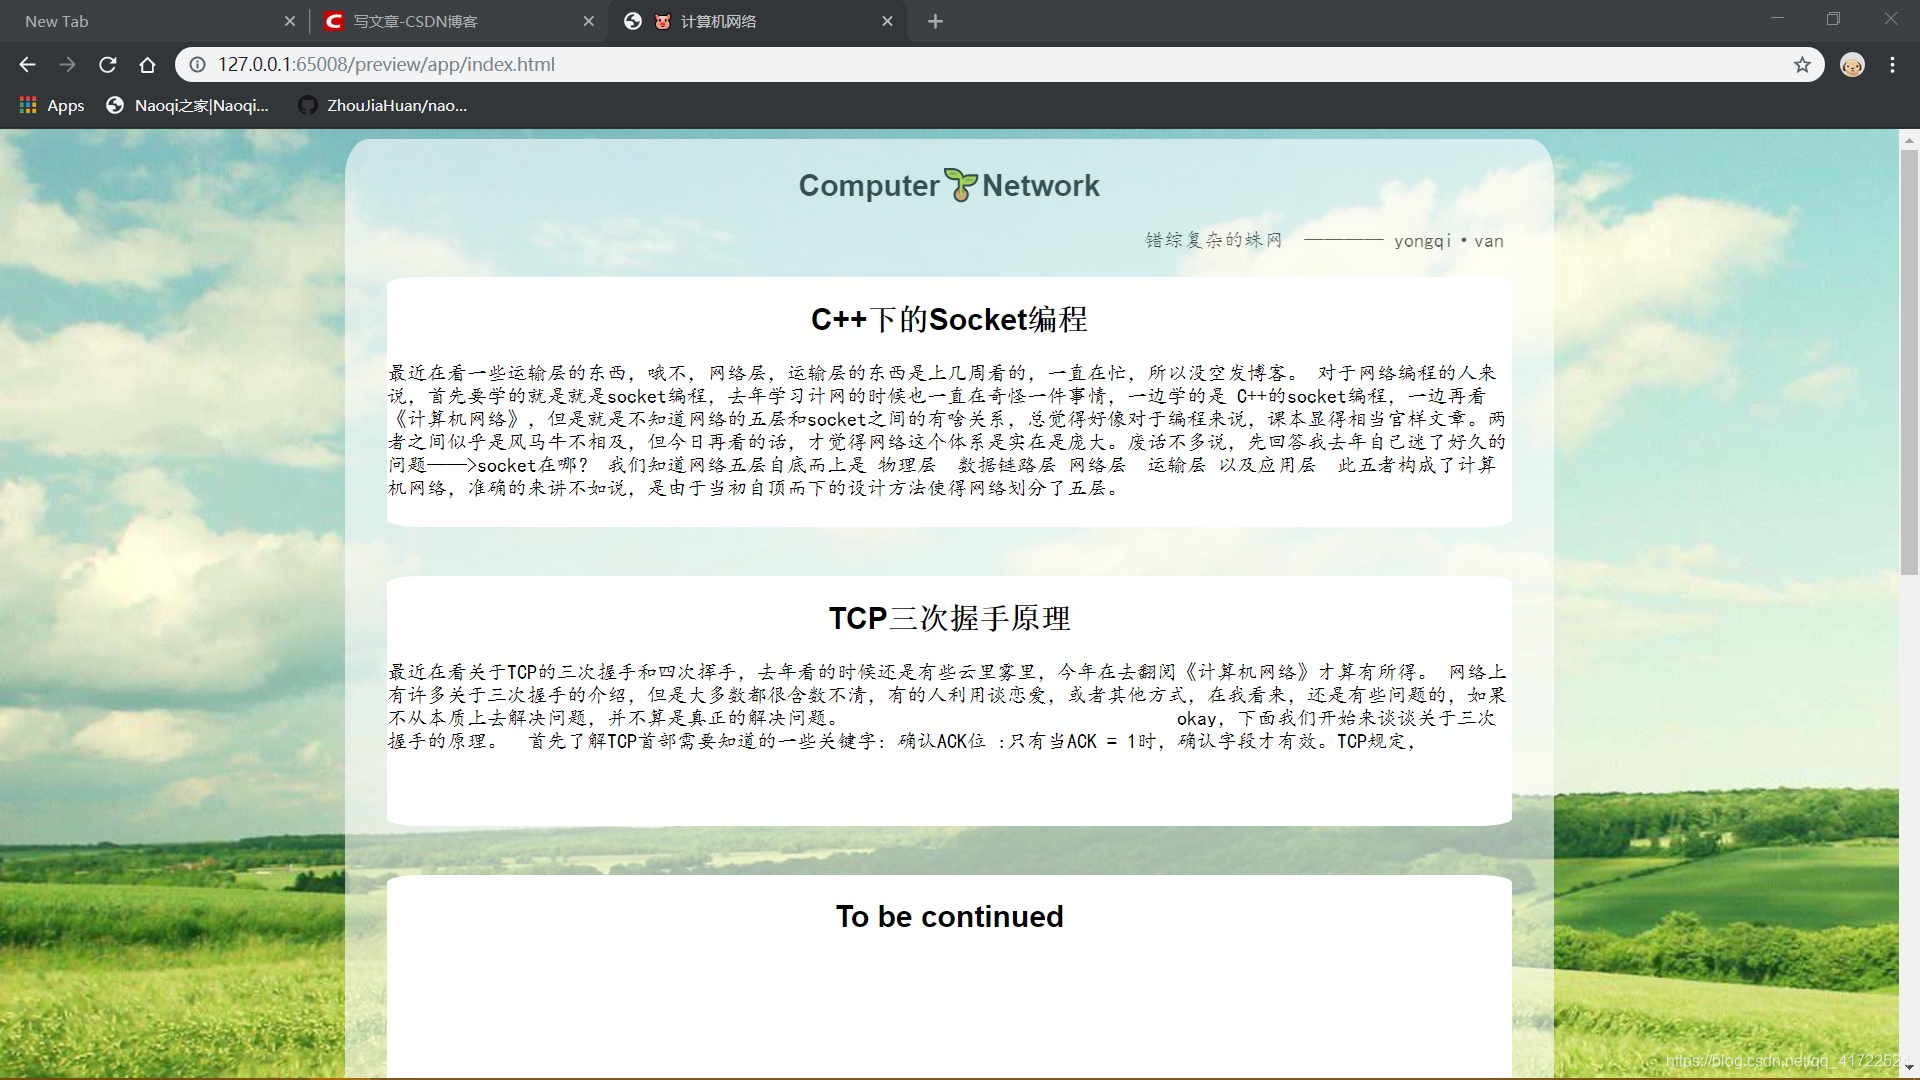The image size is (1920, 1080).
Task: Open the Chrome profile avatar
Action: coord(1852,65)
